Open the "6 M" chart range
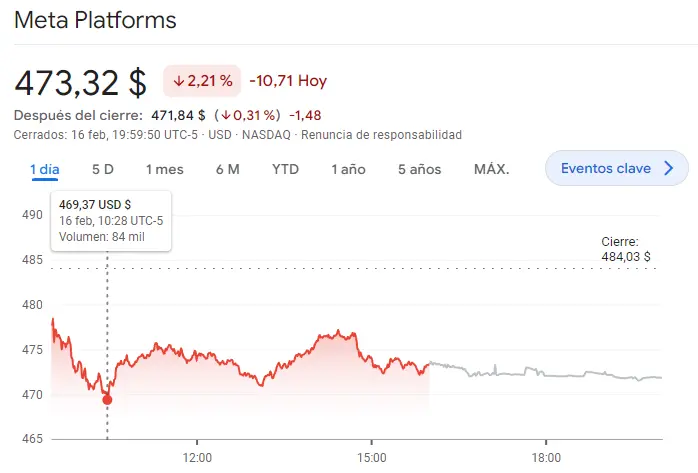Screen dimensions: 698x473 (227, 169)
